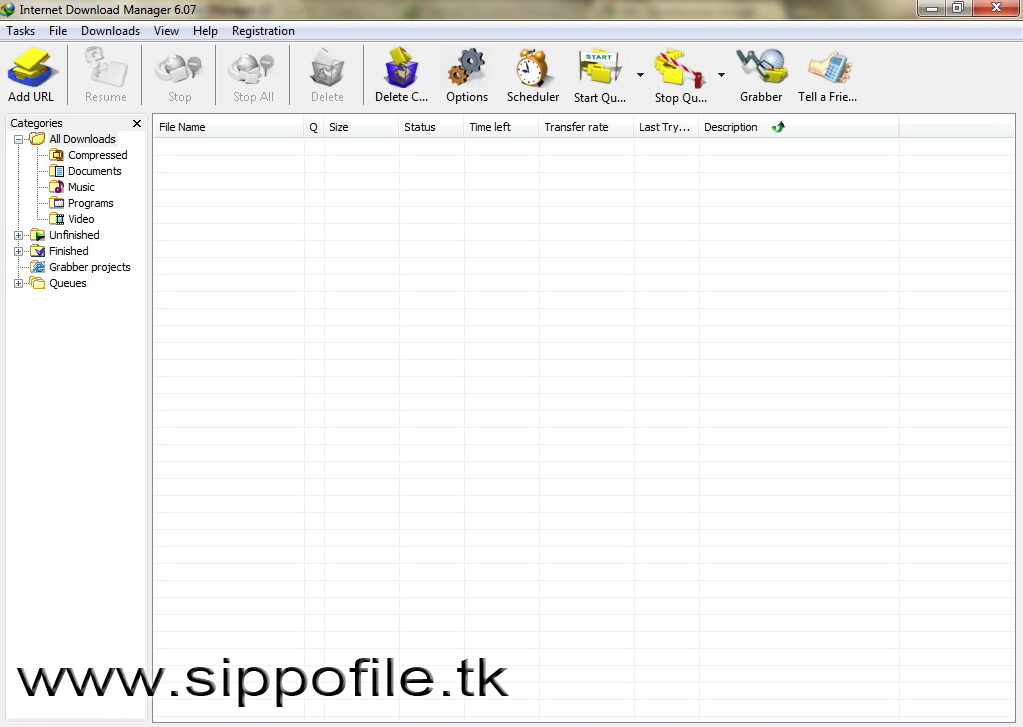Sort by Transfer rate column header
The width and height of the screenshot is (1023, 727).
coord(586,127)
